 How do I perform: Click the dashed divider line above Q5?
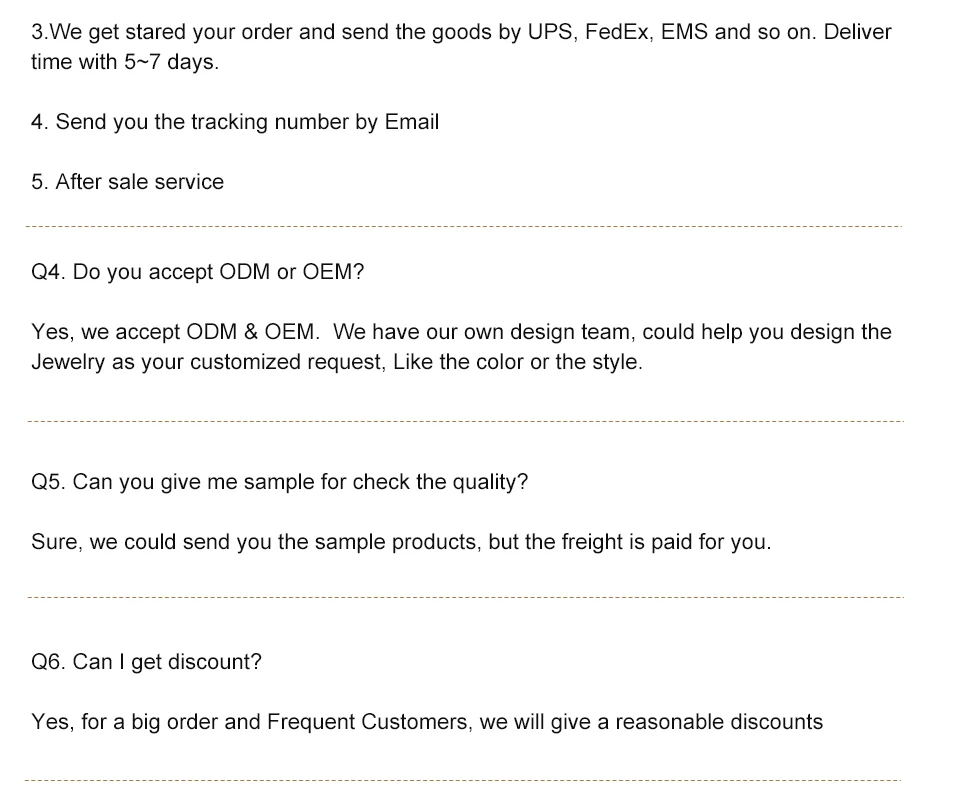[x=465, y=421]
